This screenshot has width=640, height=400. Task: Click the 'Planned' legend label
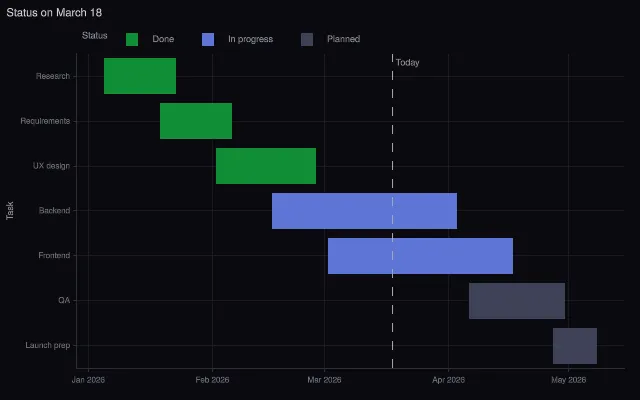coord(343,39)
